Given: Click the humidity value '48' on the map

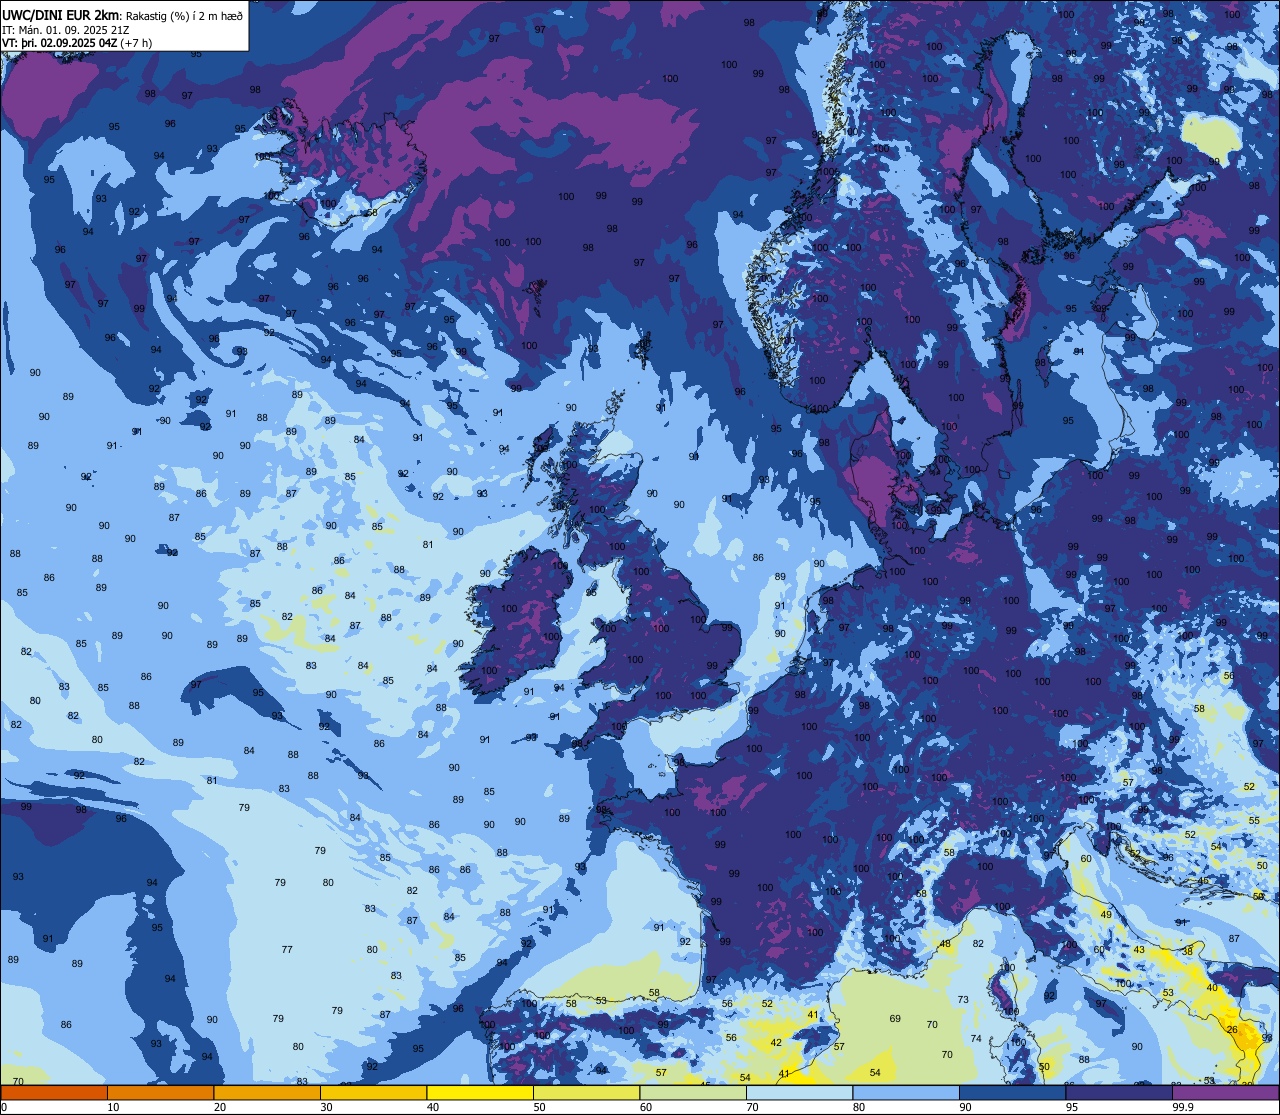Looking at the screenshot, I should click(x=944, y=944).
